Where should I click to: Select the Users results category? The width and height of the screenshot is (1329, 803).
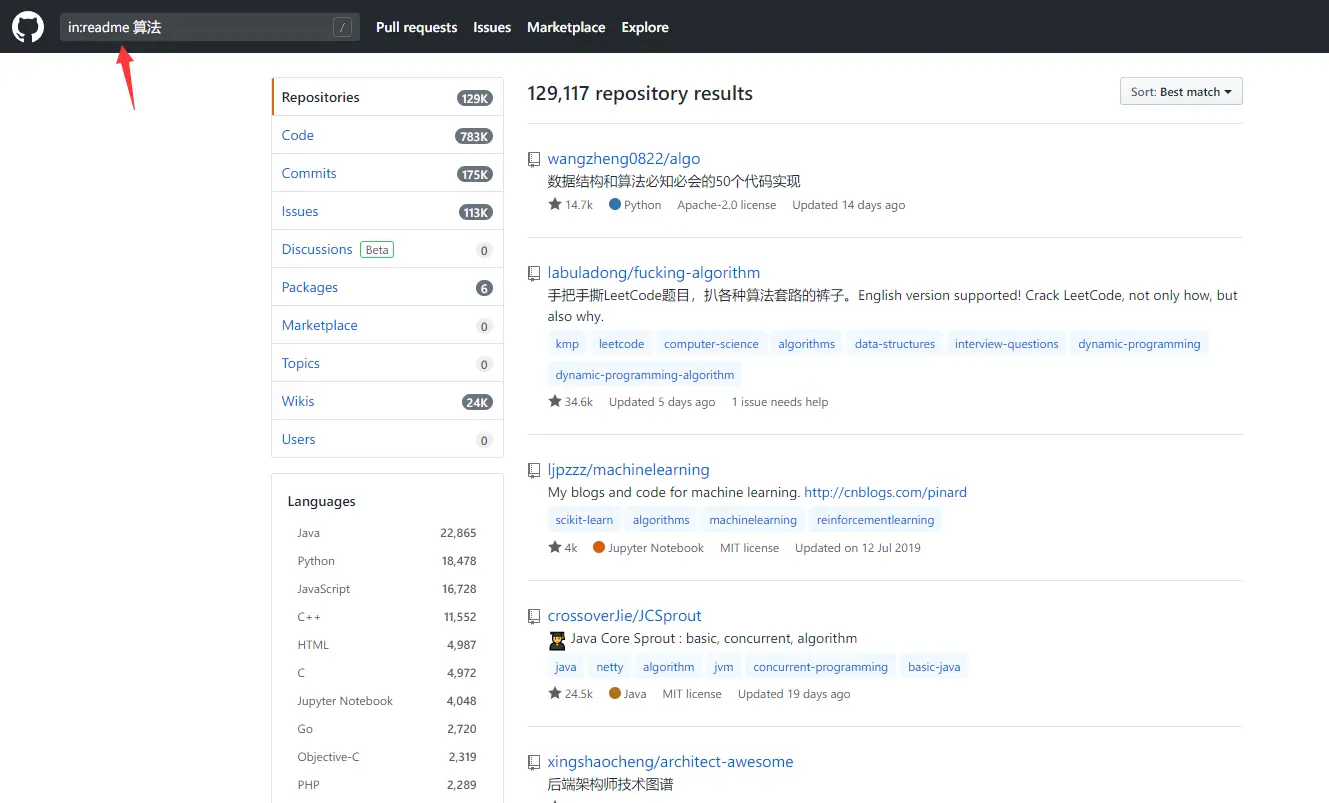[x=387, y=439]
